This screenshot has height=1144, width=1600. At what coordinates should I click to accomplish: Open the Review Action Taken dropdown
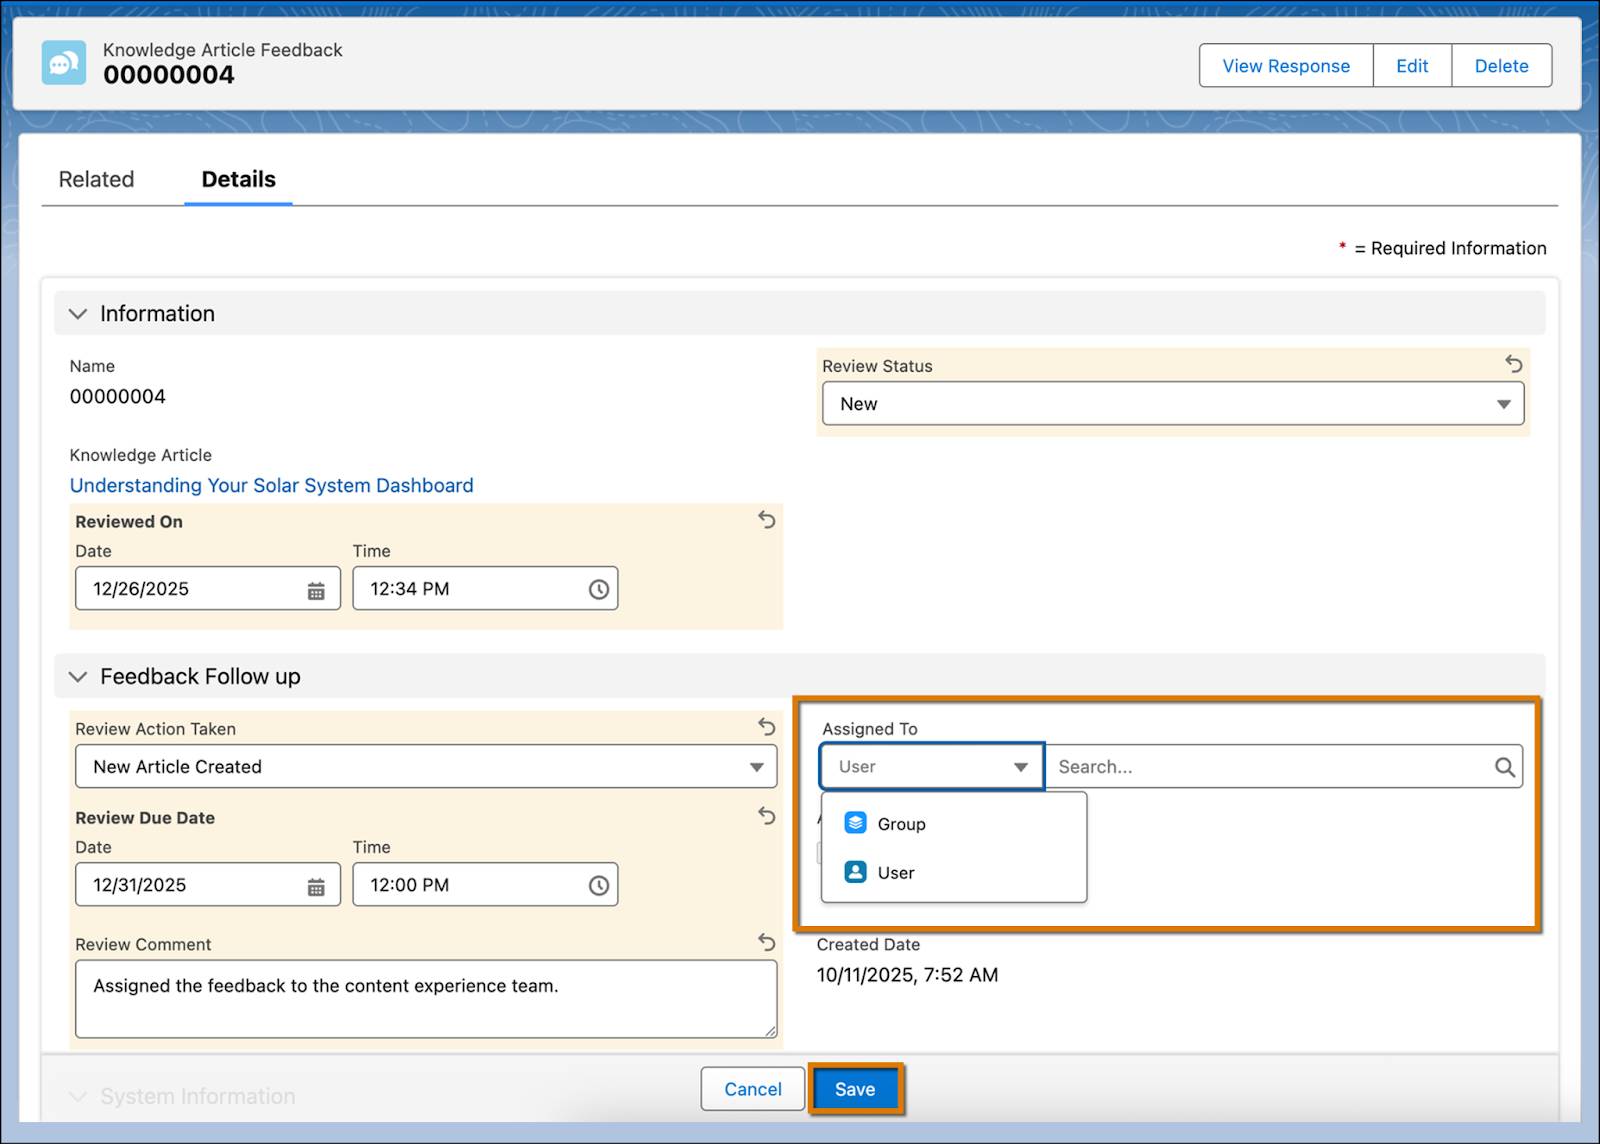pyautogui.click(x=426, y=767)
